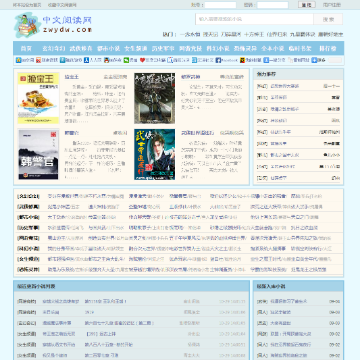Image resolution: width=360 pixels, height=360 pixels.
Task: Open the 网游竞技 category
Action: [190, 49]
